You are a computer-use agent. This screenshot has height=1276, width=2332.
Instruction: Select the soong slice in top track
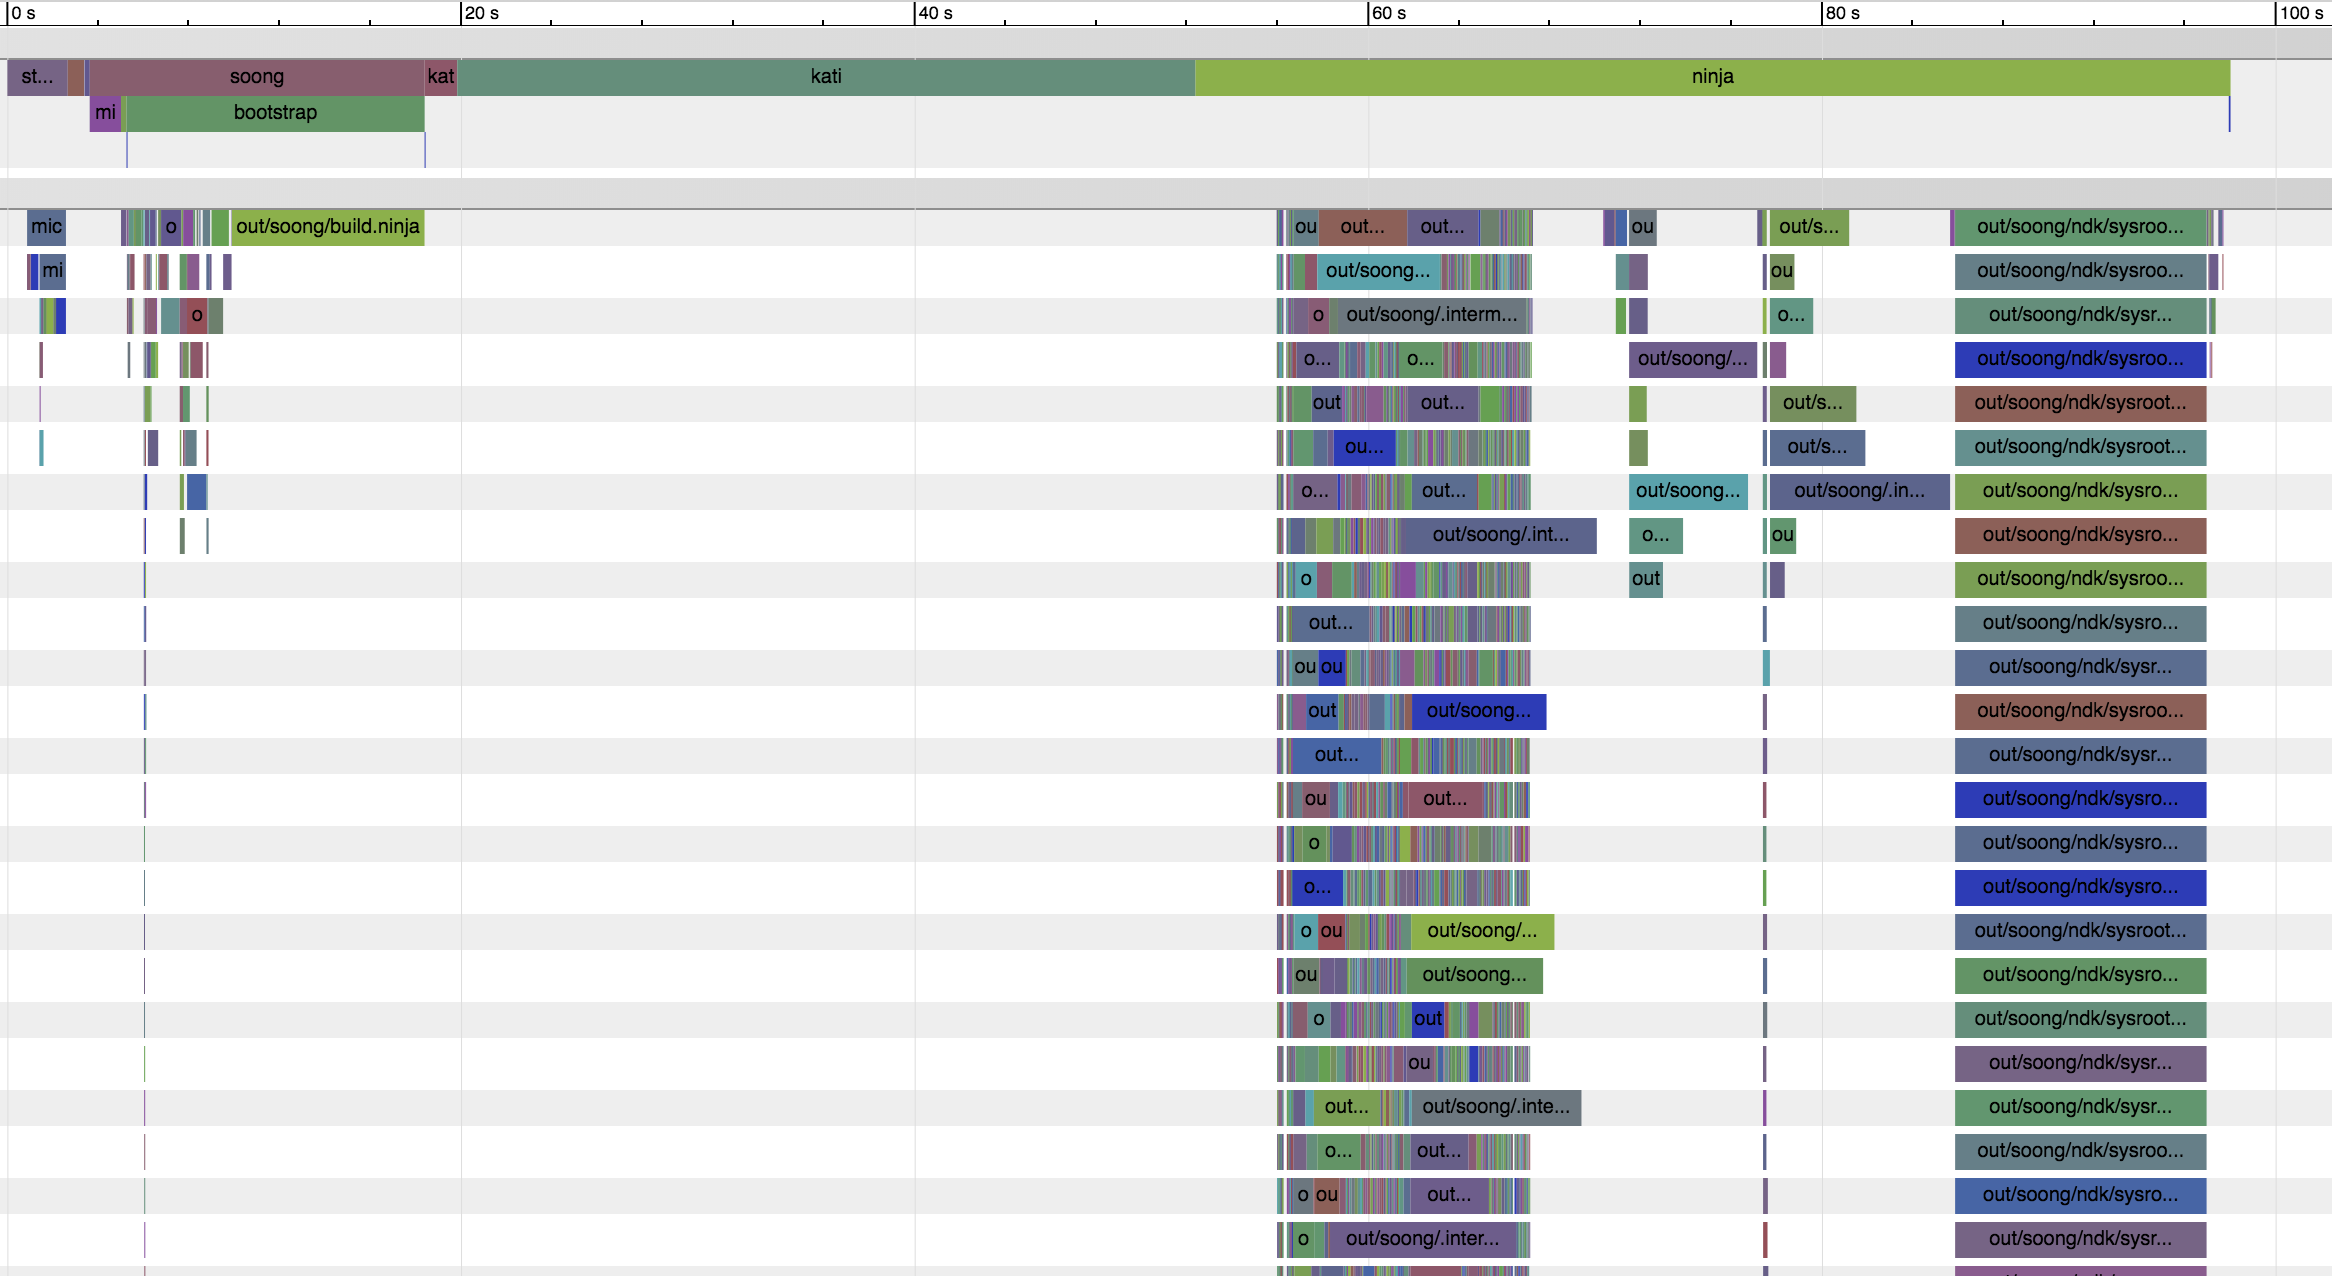click(x=256, y=77)
